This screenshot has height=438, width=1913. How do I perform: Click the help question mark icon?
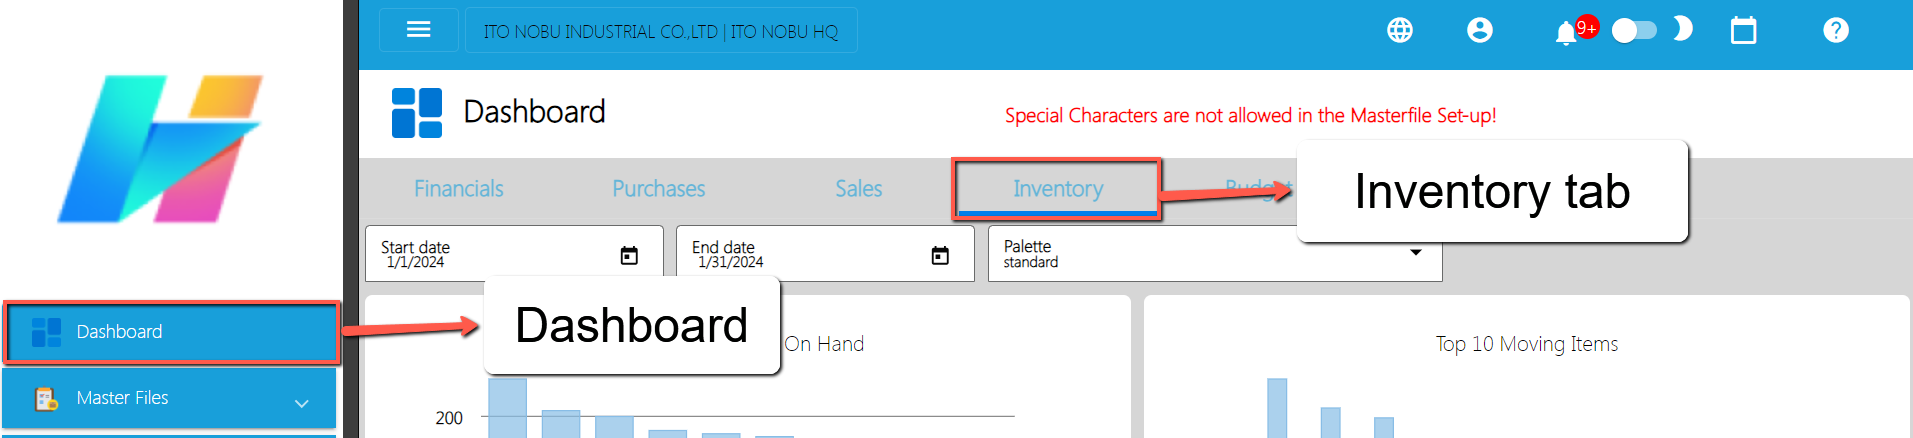[1836, 30]
